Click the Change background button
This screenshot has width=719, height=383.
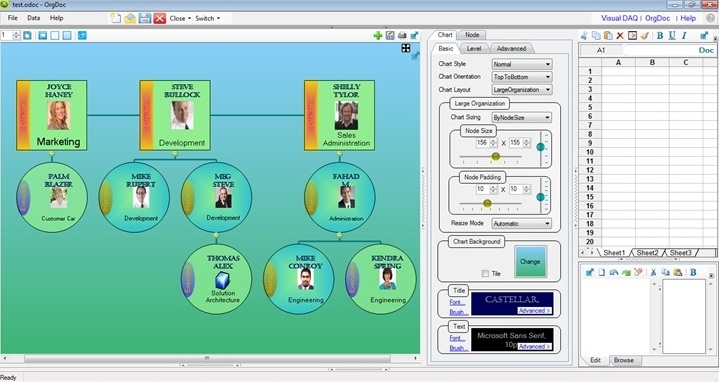[530, 261]
